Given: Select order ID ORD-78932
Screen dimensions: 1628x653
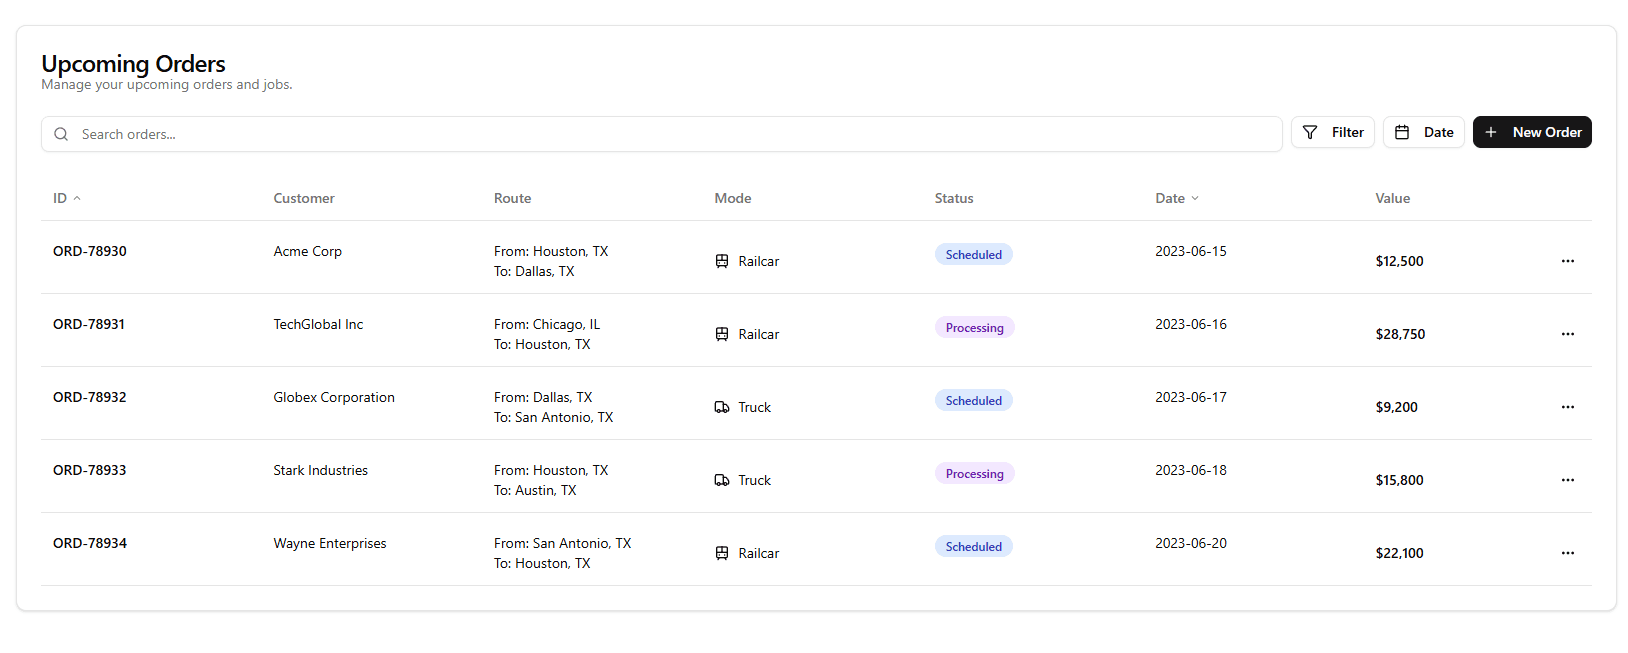Looking at the screenshot, I should (90, 397).
